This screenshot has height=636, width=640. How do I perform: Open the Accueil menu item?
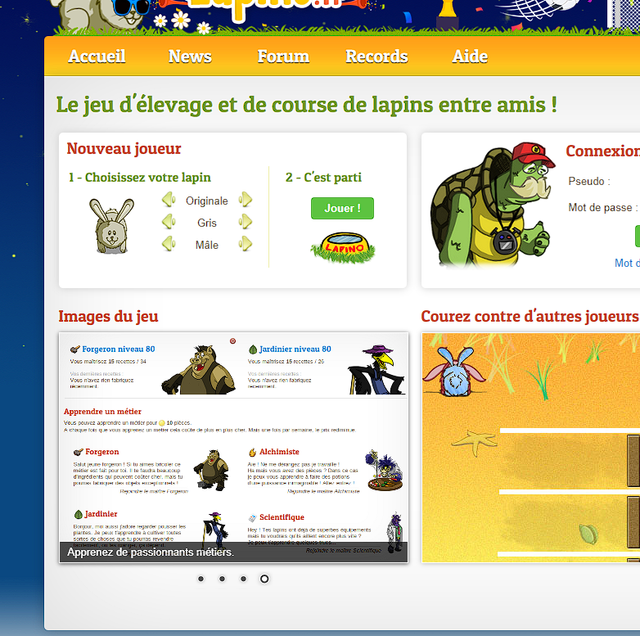(x=97, y=56)
